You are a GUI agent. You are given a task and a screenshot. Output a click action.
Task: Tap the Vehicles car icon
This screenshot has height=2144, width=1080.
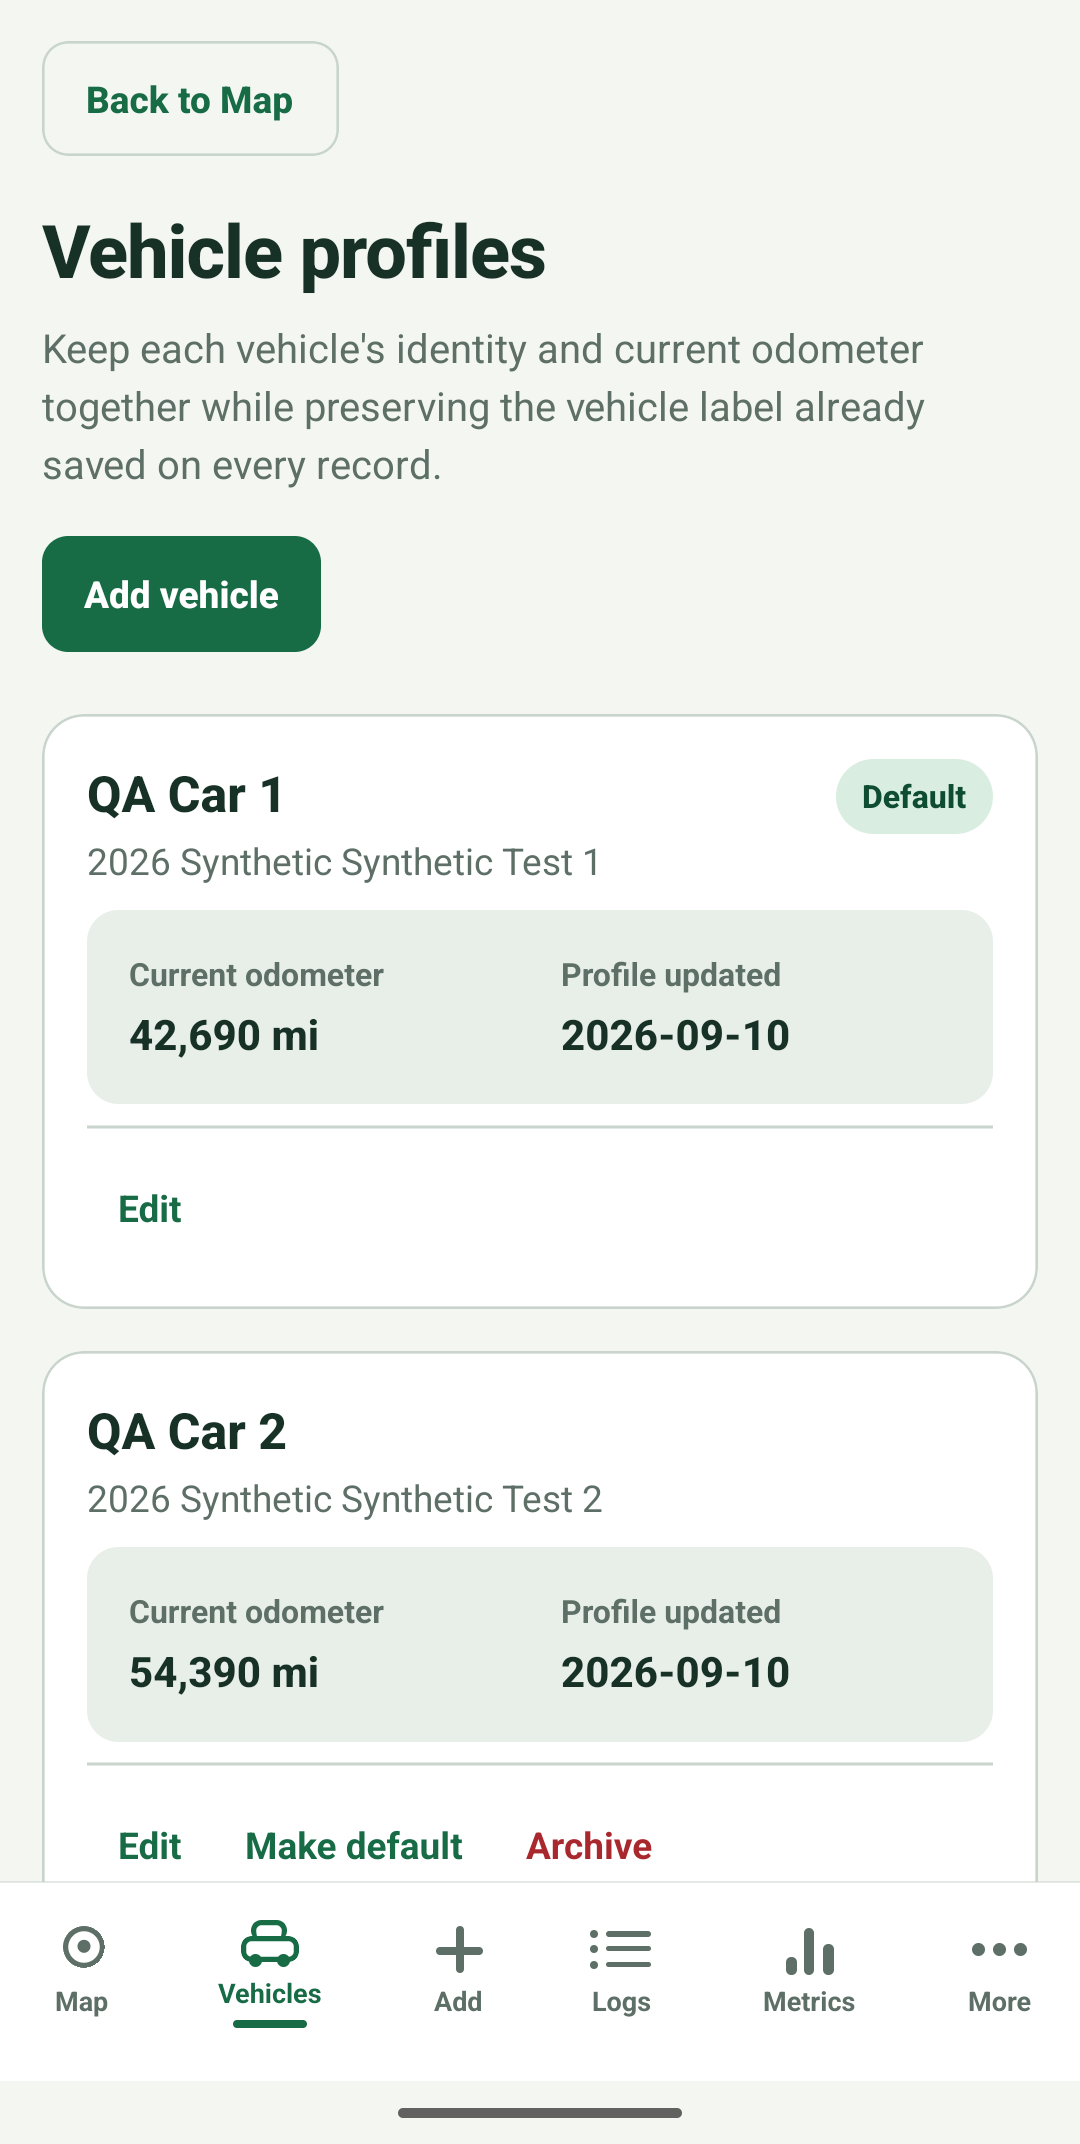tap(270, 1943)
